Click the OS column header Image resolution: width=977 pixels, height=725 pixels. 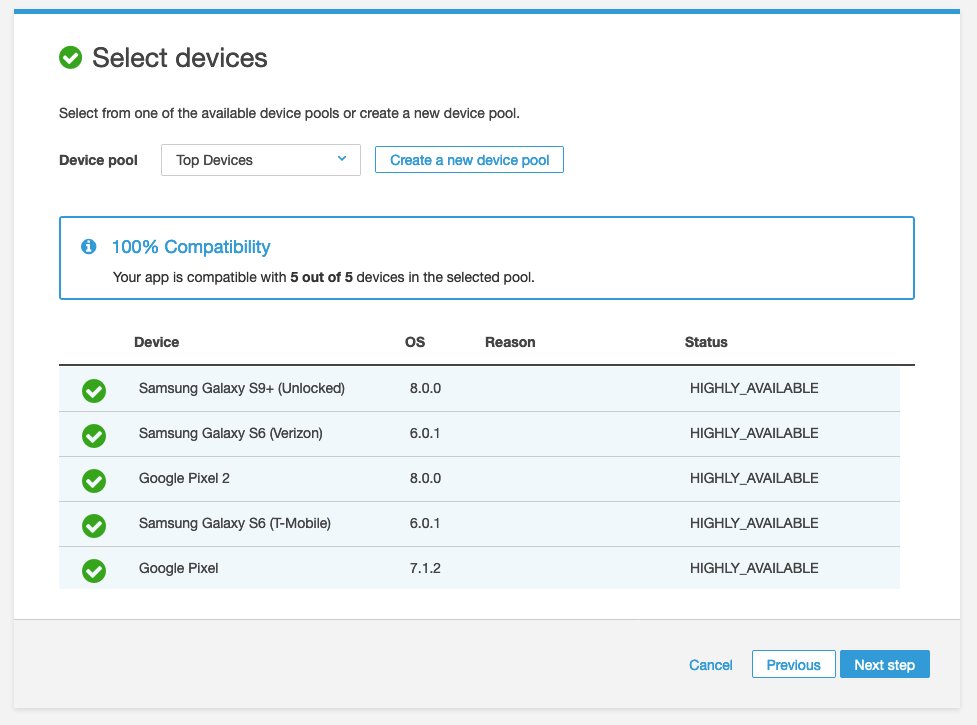tap(415, 342)
